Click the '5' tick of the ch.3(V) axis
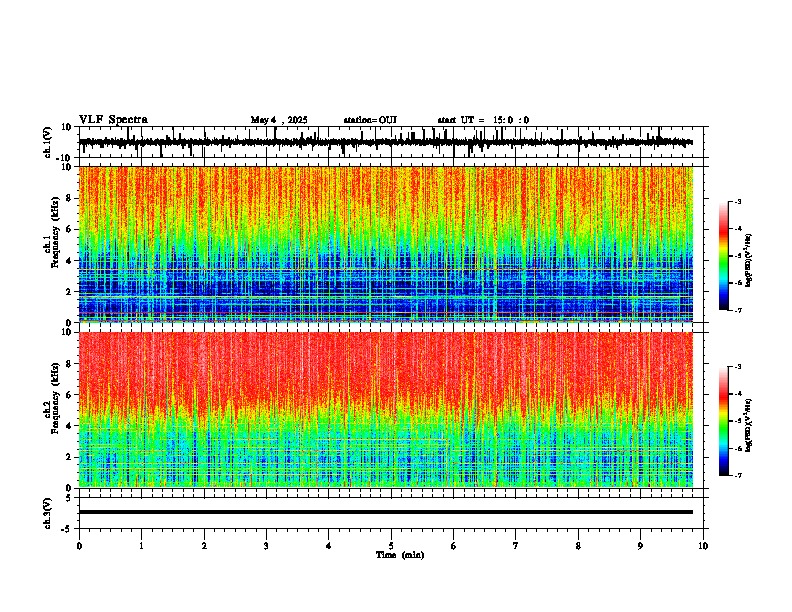 pyautogui.click(x=70, y=498)
